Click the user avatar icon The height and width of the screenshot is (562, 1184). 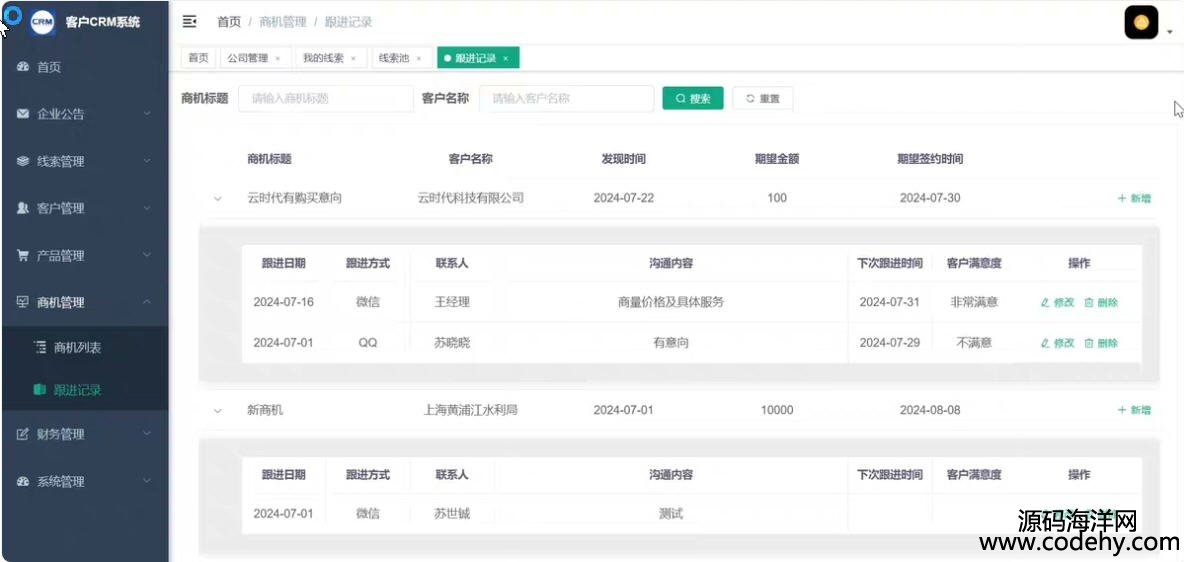pyautogui.click(x=1140, y=23)
